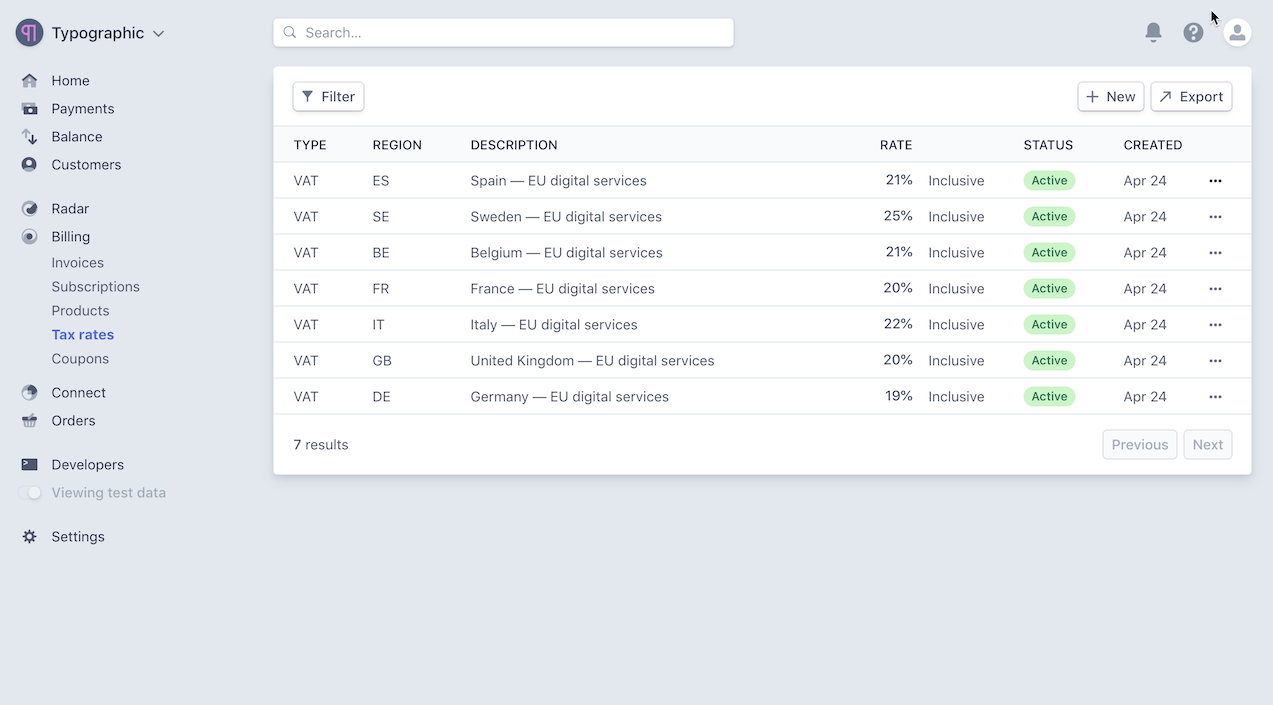Go to Coupons in Billing submenu
This screenshot has width=1273, height=705.
[80, 359]
